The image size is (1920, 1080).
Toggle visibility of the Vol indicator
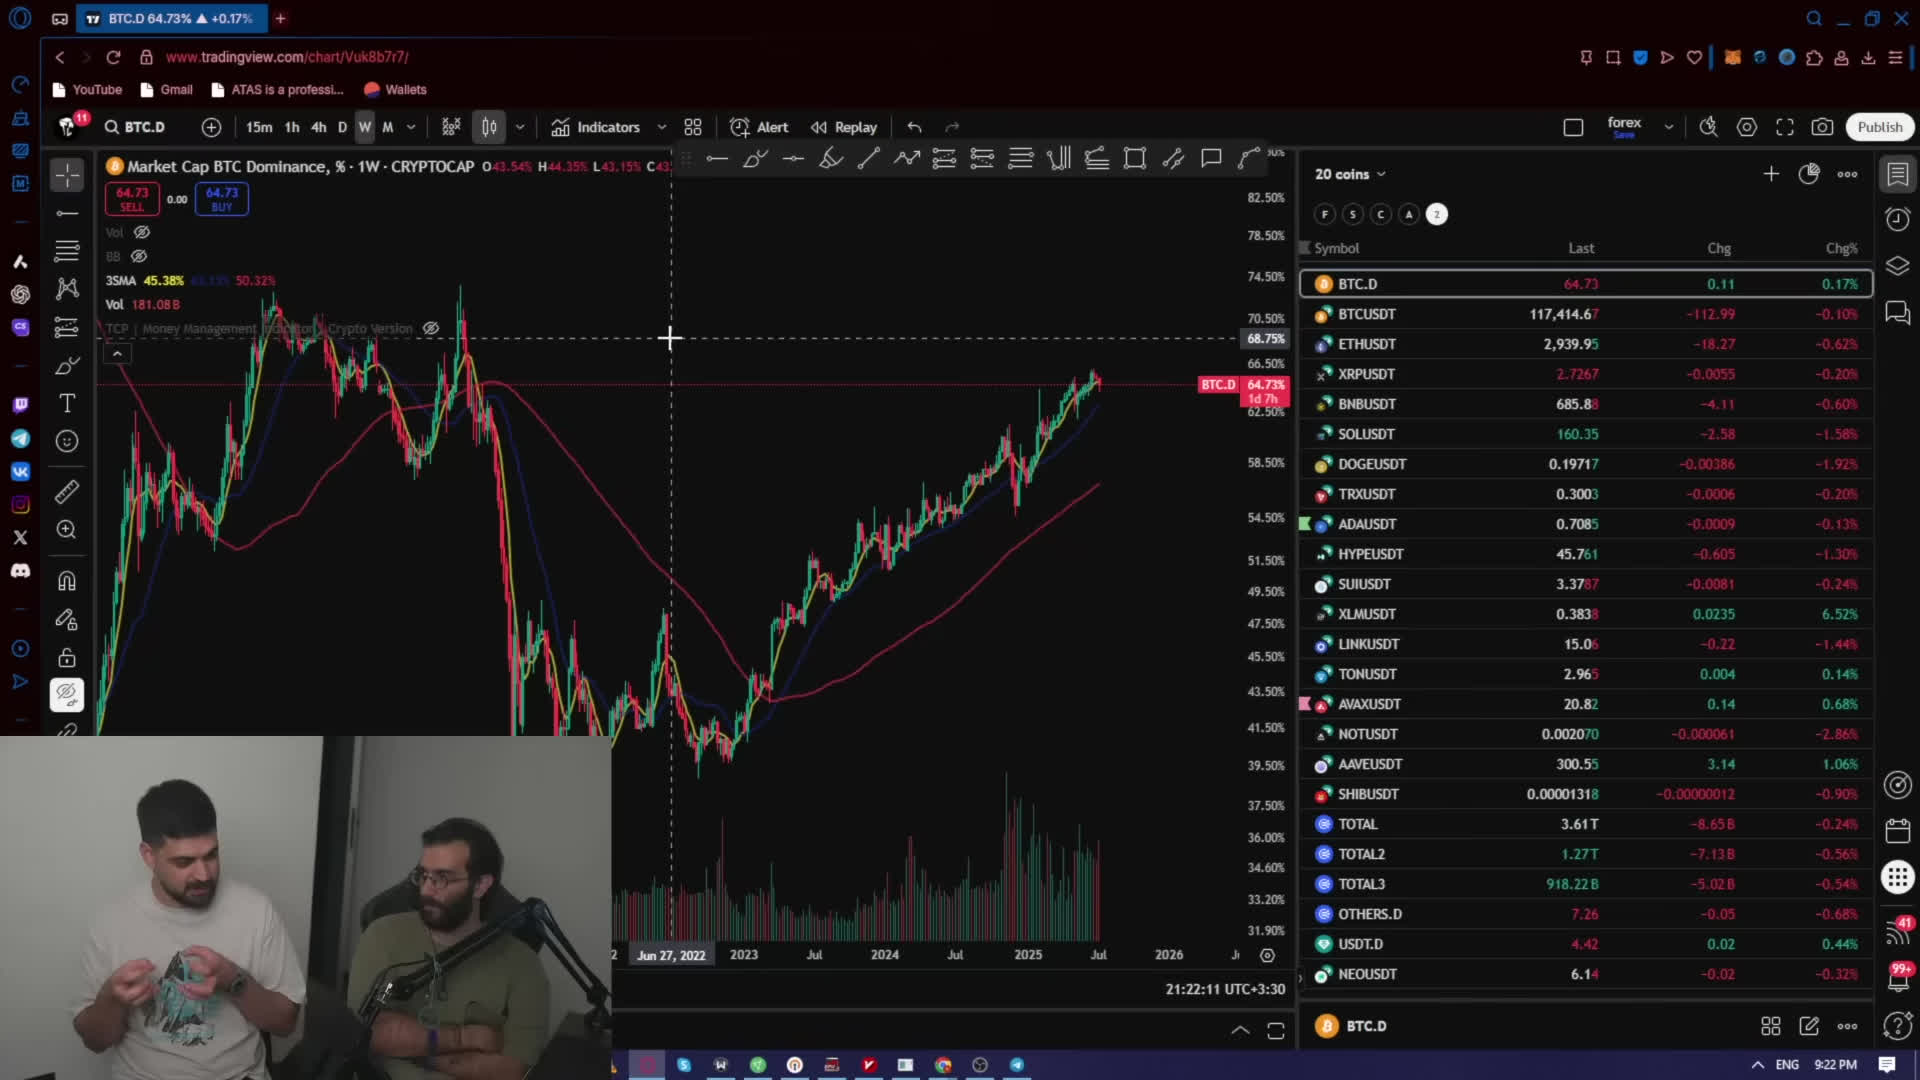coord(142,232)
